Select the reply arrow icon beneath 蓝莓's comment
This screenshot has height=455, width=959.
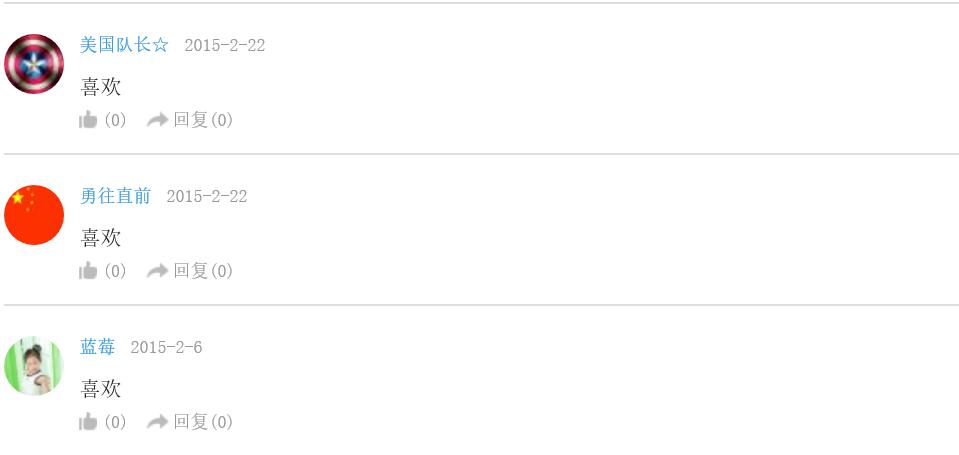click(157, 422)
